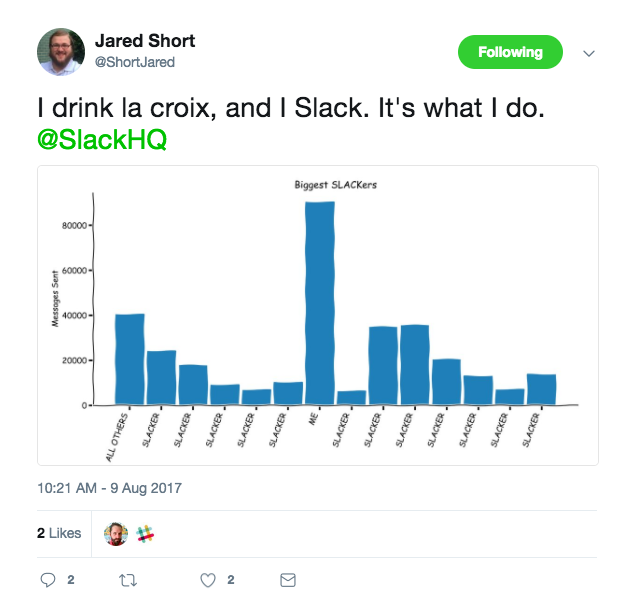Open the @ShortJared handle link
Image resolution: width=634 pixels, height=602 pixels.
[133, 62]
